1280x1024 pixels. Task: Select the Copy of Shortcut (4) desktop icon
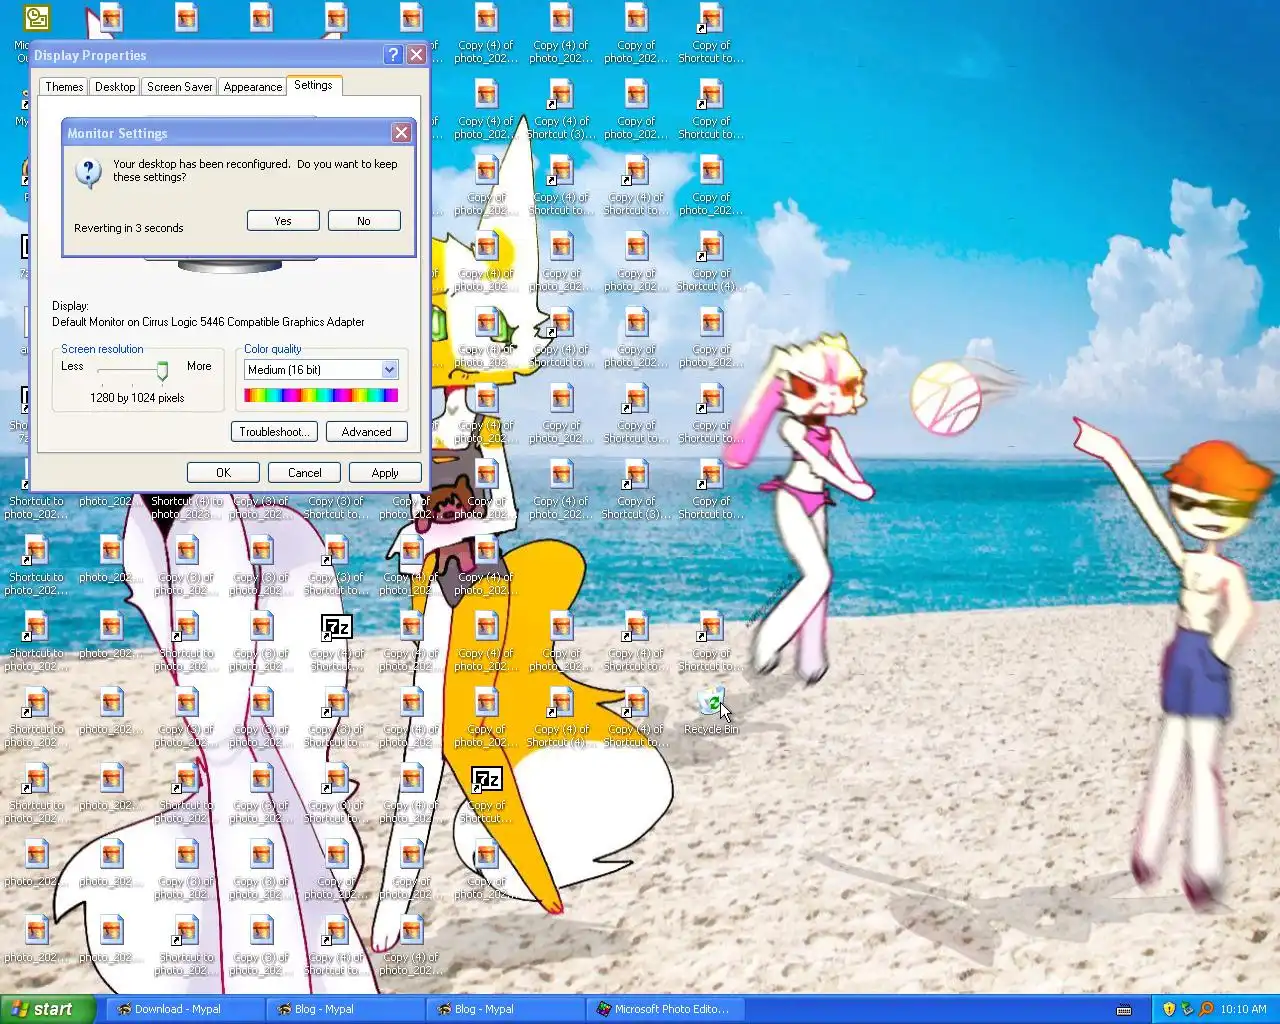click(x=711, y=261)
